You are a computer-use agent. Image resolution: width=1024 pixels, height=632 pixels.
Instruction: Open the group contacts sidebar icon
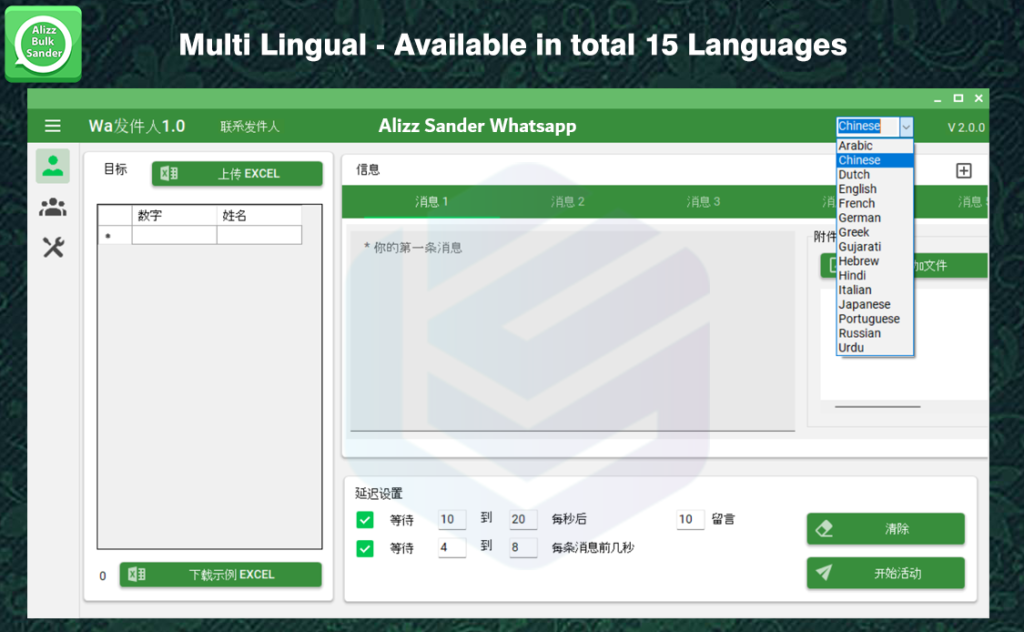(x=53, y=207)
